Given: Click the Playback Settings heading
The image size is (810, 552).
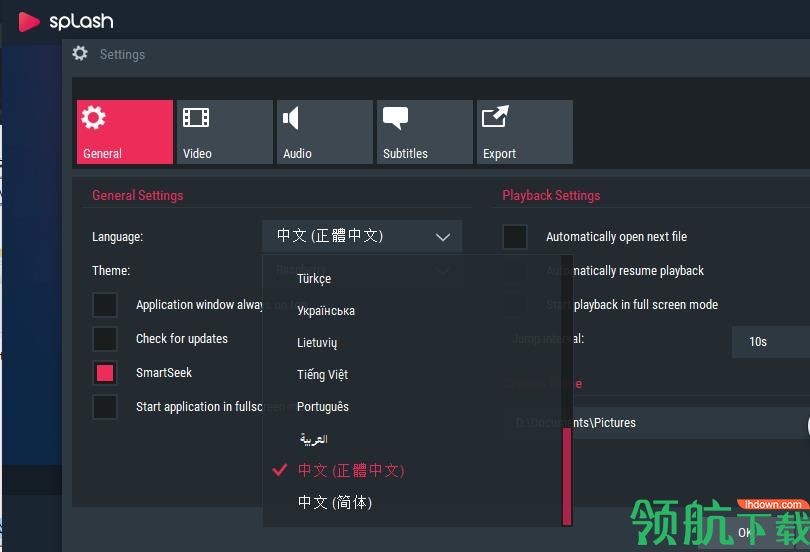Looking at the screenshot, I should [x=551, y=196].
